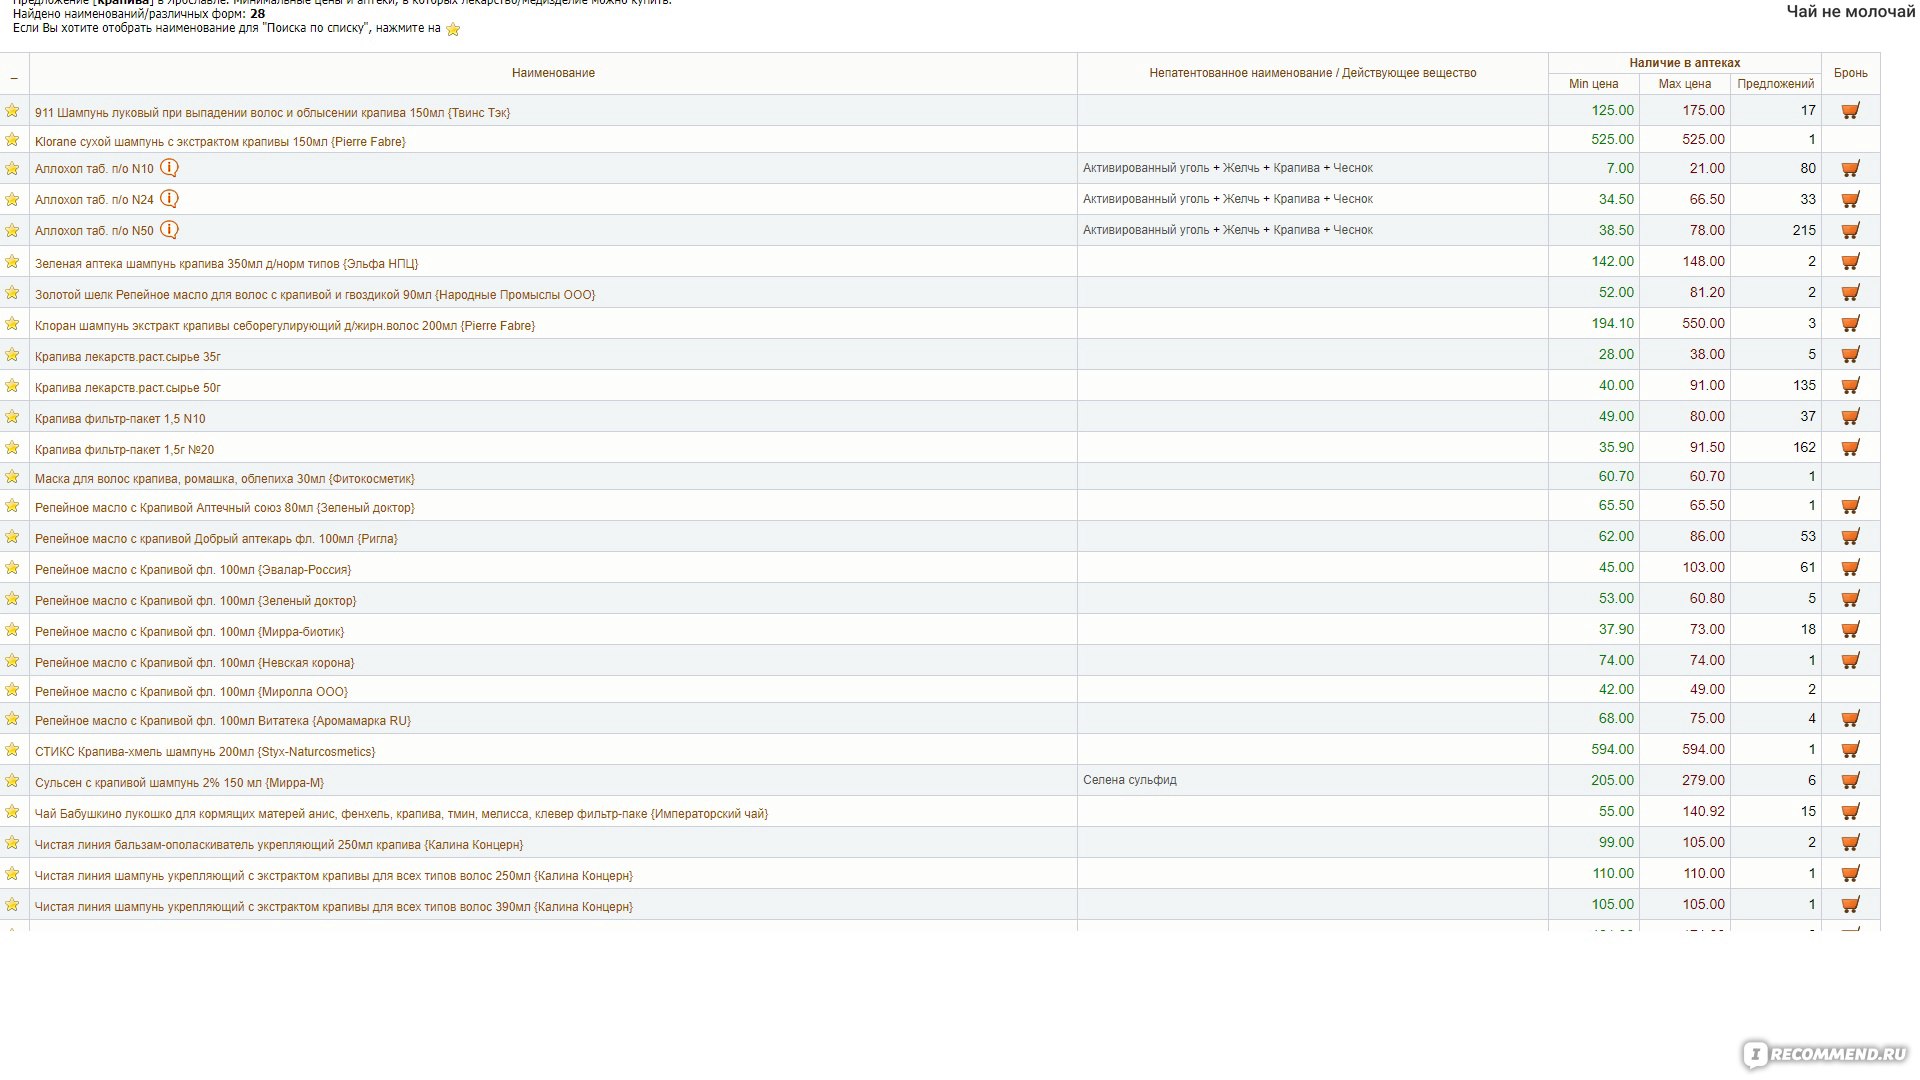The width and height of the screenshot is (1920, 1080).
Task: Star the Крапива лекарств.раст.сырье 50г row
Action: (x=12, y=385)
